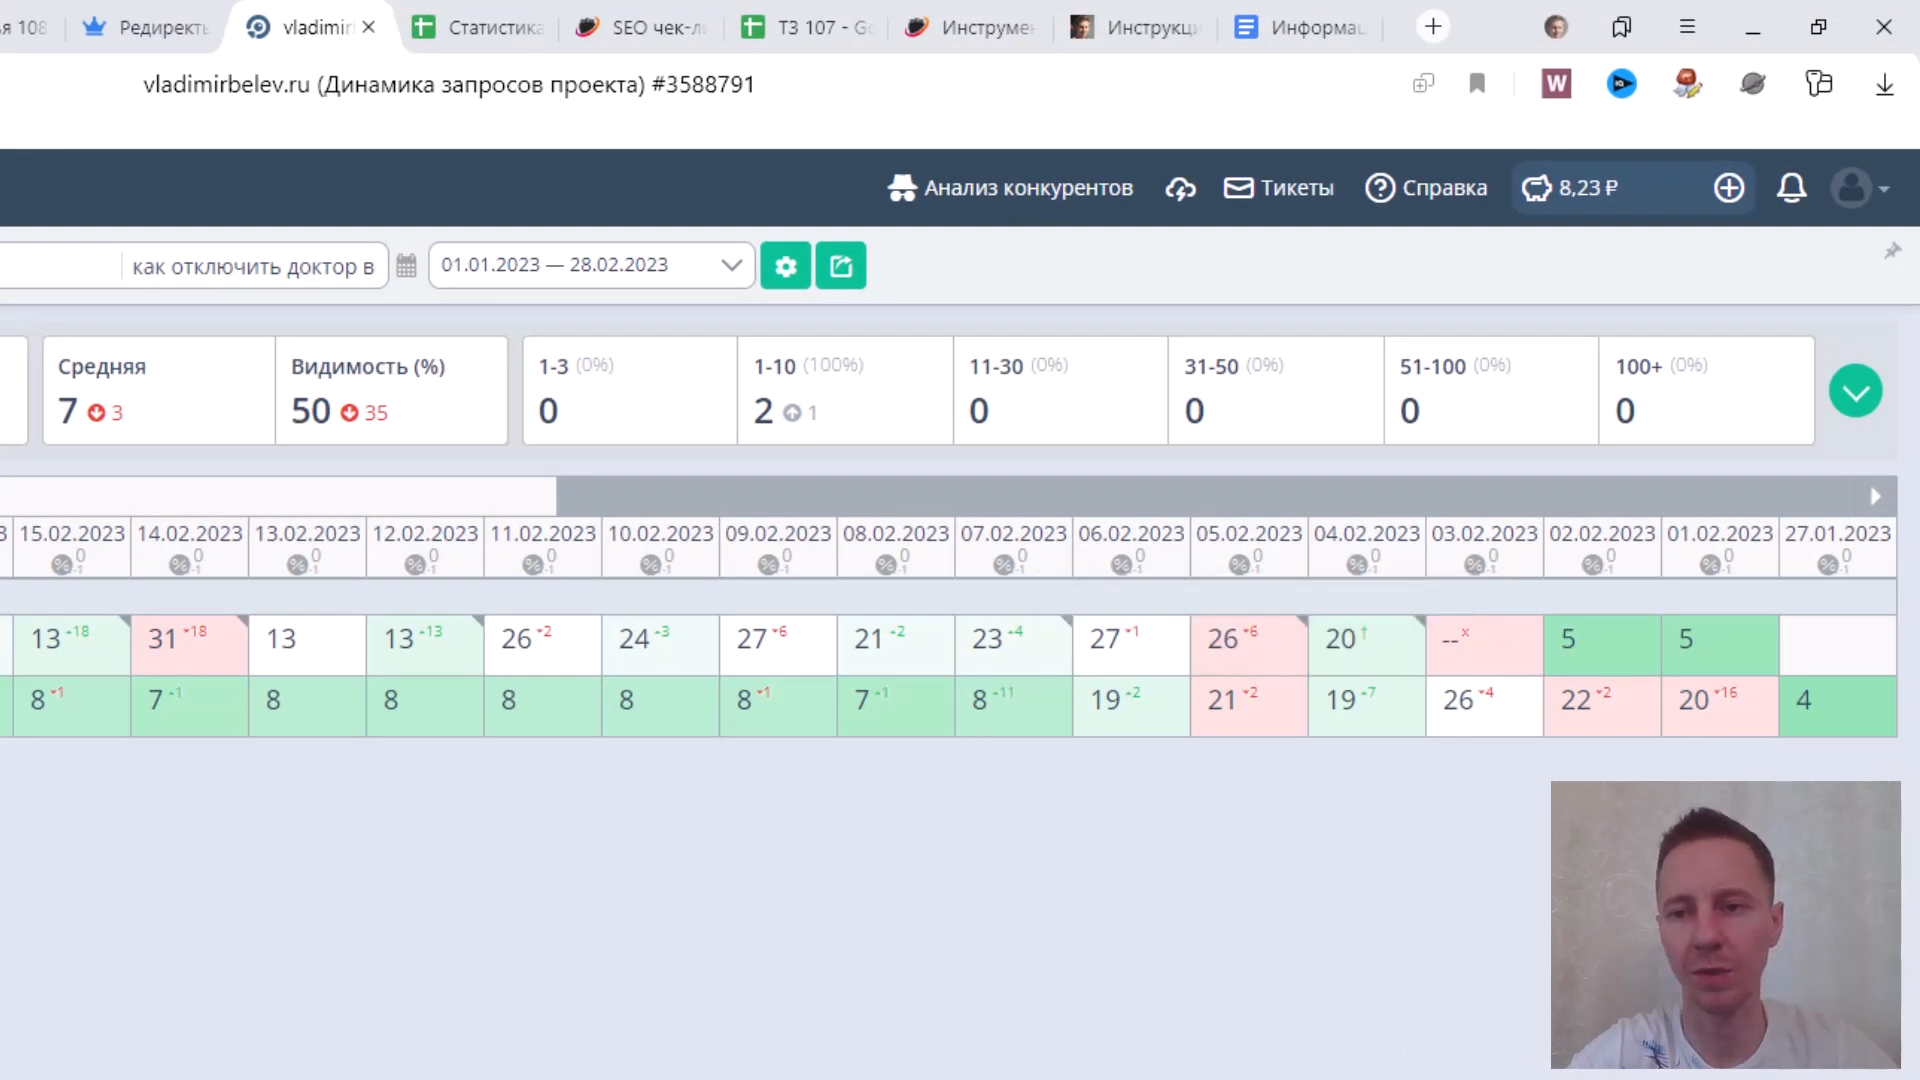Click the pin icon at right edge
The image size is (1920, 1080).
tap(1892, 251)
